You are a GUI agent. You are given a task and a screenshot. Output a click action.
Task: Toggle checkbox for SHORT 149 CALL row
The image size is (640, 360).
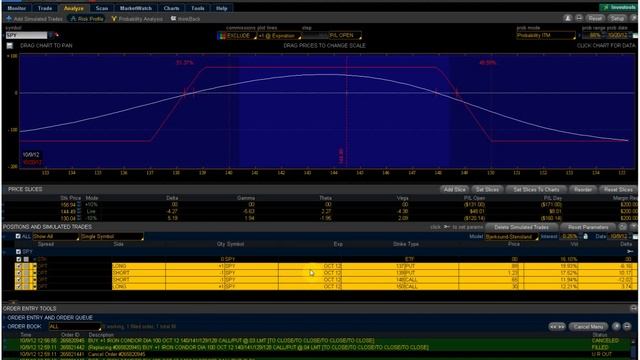click(19, 280)
